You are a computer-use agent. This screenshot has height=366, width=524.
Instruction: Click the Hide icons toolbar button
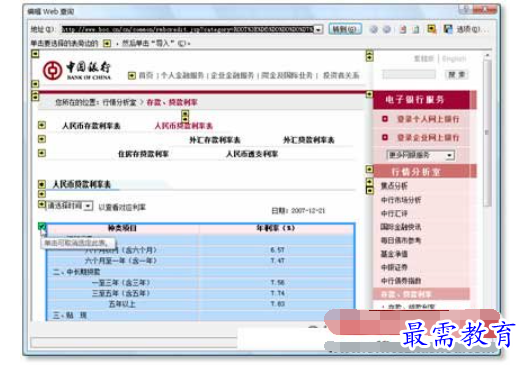pyautogui.click(x=432, y=29)
